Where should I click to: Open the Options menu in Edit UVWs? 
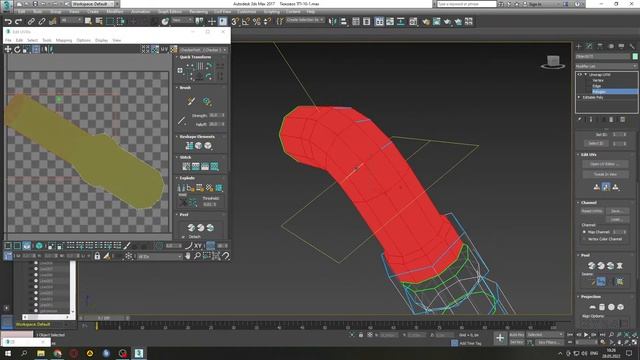pyautogui.click(x=84, y=40)
